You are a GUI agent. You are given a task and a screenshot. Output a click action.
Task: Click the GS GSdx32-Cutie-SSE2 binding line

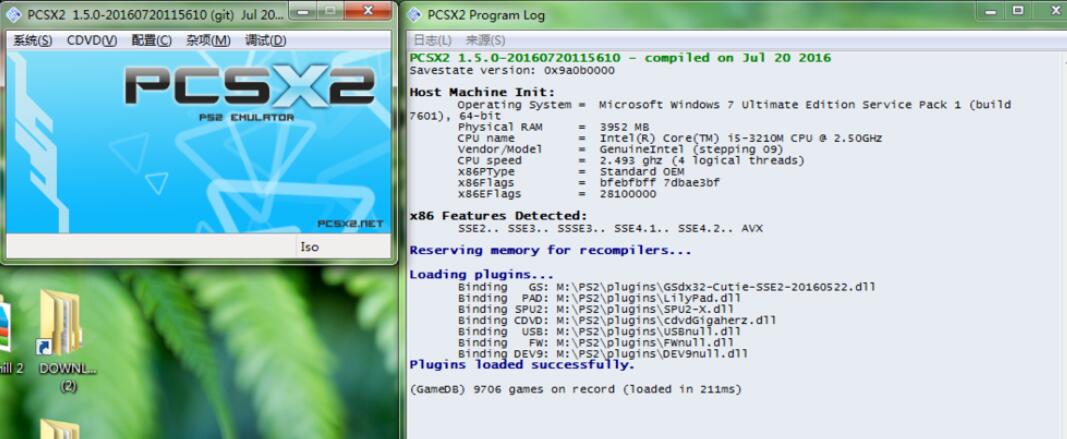point(666,287)
